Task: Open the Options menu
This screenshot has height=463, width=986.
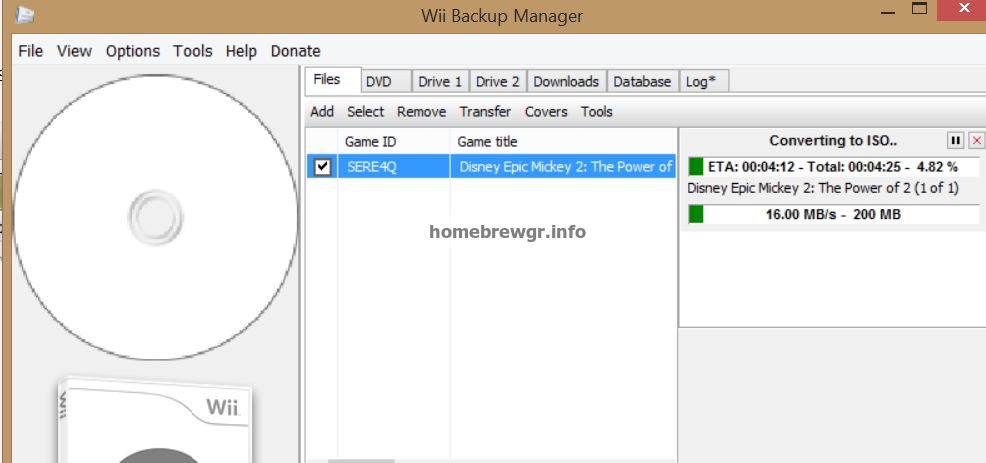Action: 133,51
